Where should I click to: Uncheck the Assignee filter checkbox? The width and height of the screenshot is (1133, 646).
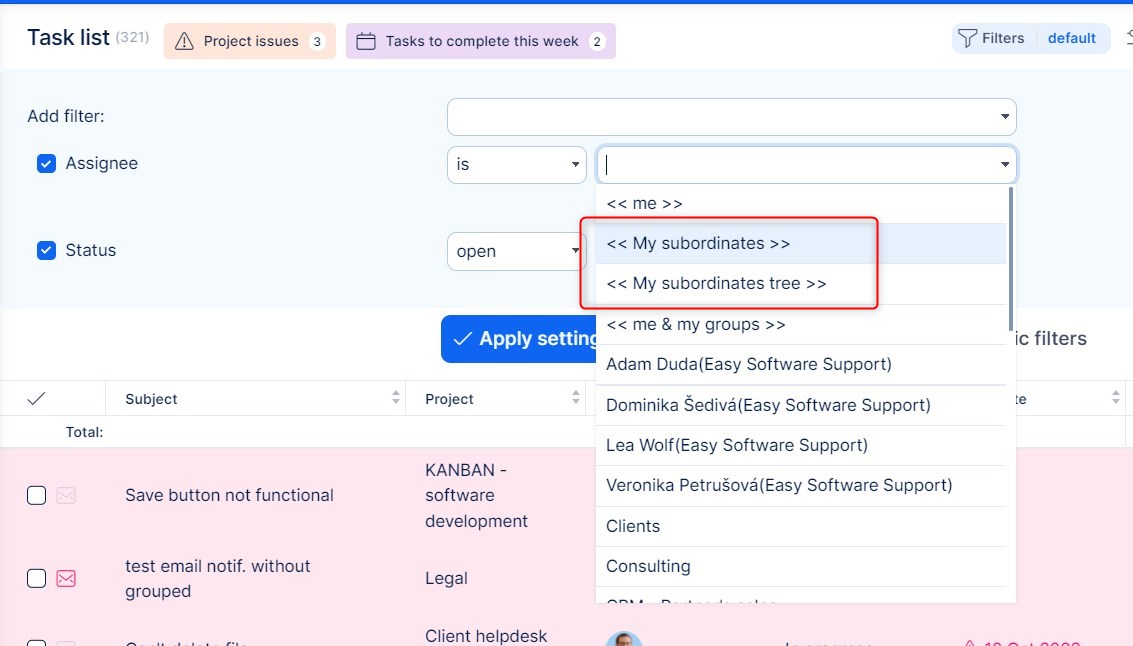click(46, 163)
